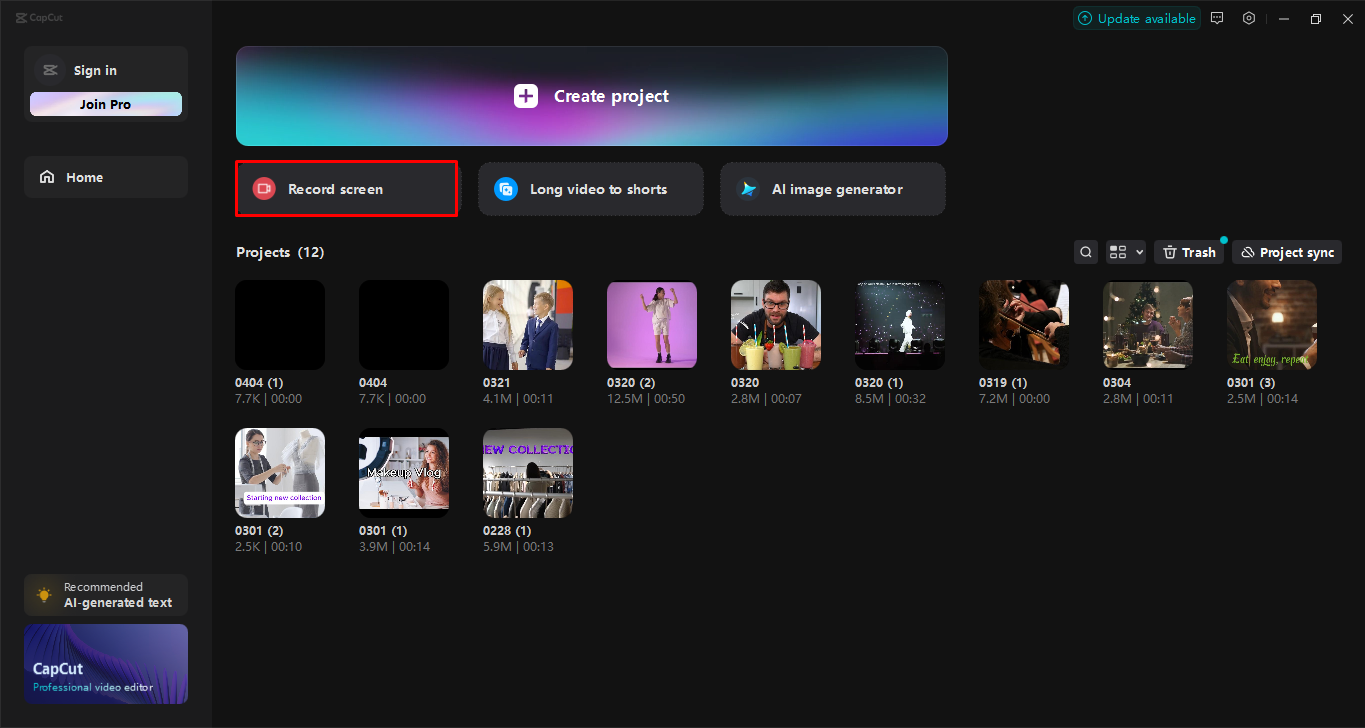Open the Recommended AI-generated text card
Screen dimensions: 1365x728
pos(106,595)
